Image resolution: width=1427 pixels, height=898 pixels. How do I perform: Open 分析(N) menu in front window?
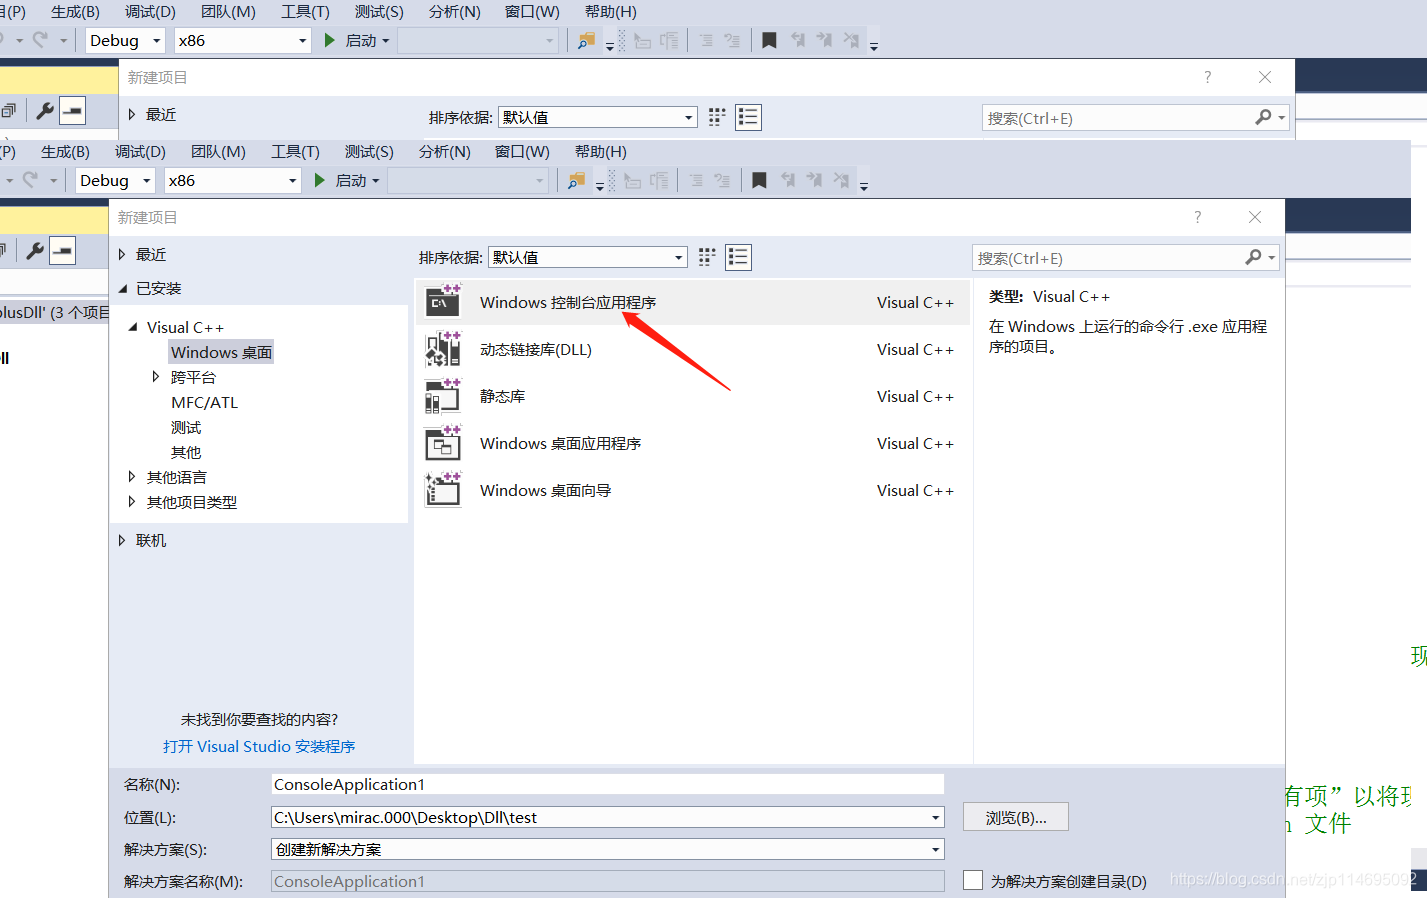pyautogui.click(x=444, y=151)
